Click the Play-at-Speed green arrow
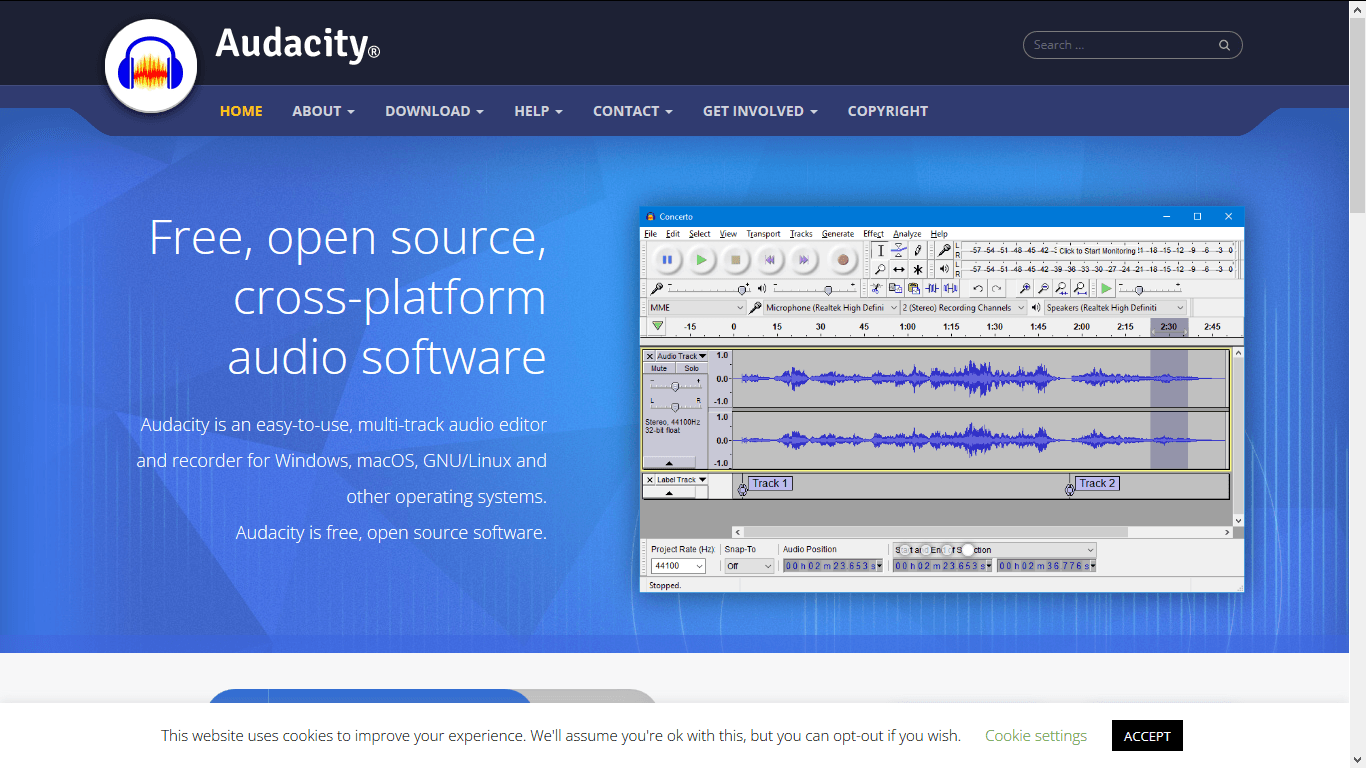 coord(1106,288)
